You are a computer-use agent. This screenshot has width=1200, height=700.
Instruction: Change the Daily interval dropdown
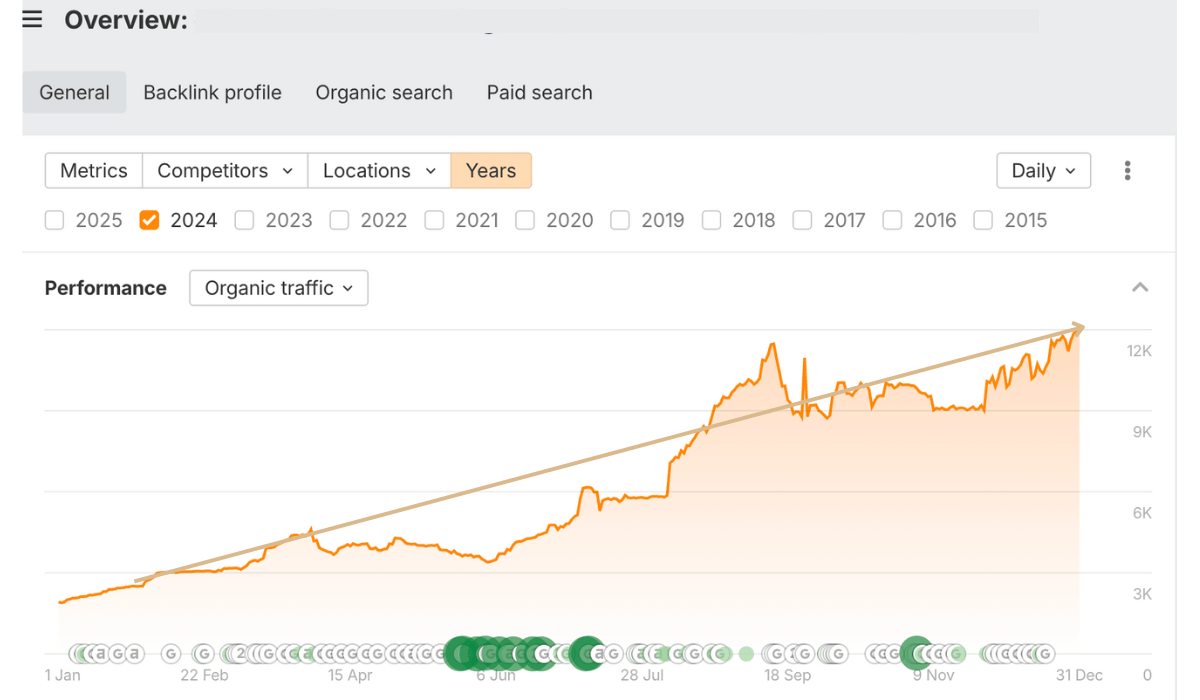click(1043, 171)
